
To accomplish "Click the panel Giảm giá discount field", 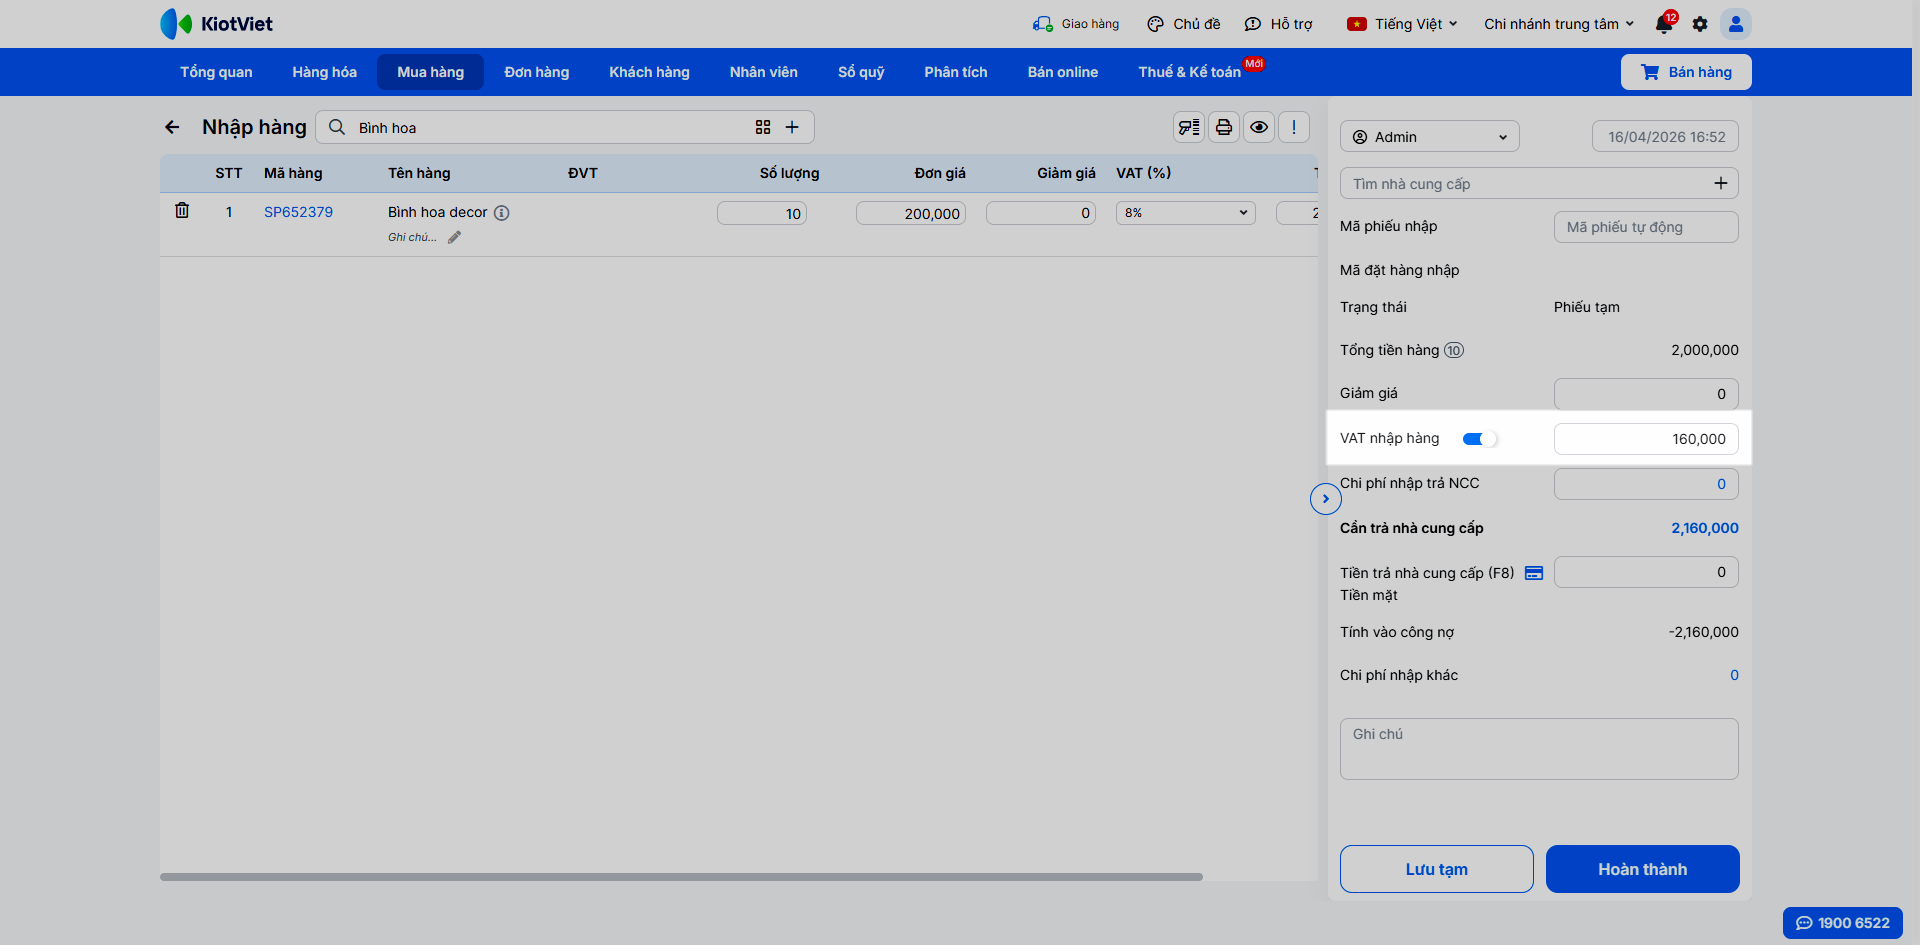I will click(x=1646, y=394).
